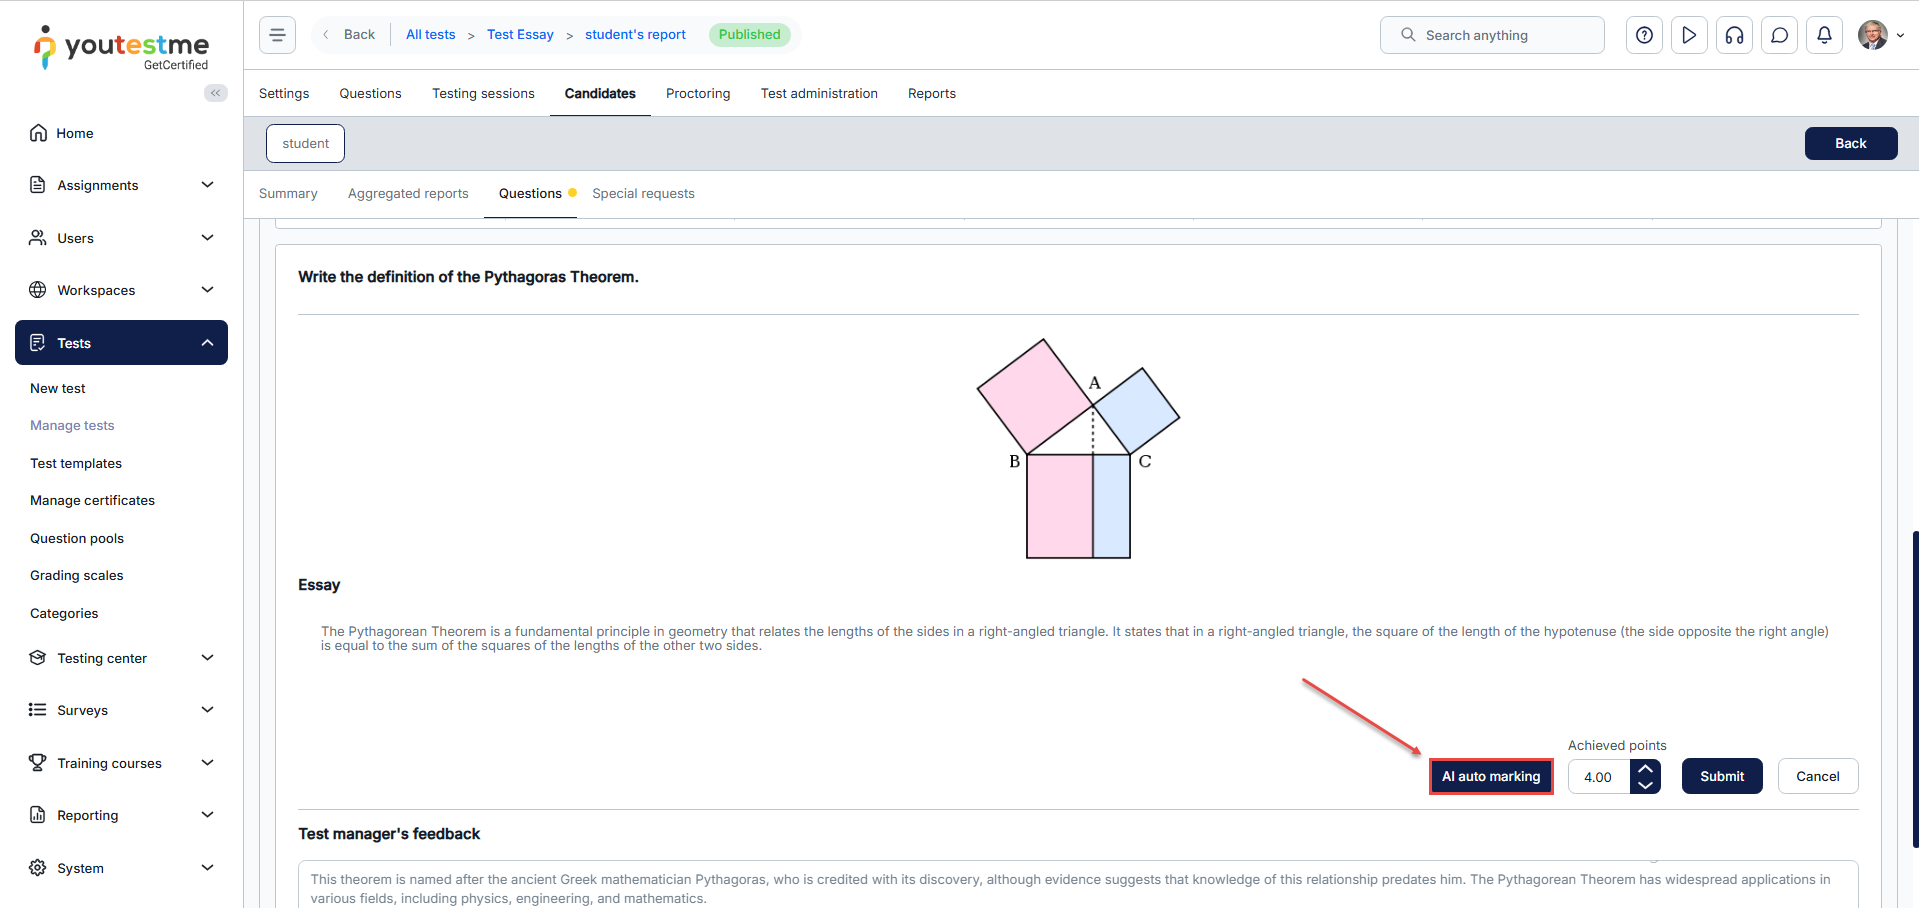The width and height of the screenshot is (1919, 908).
Task: Expand the Testing center chevron
Action: (207, 658)
